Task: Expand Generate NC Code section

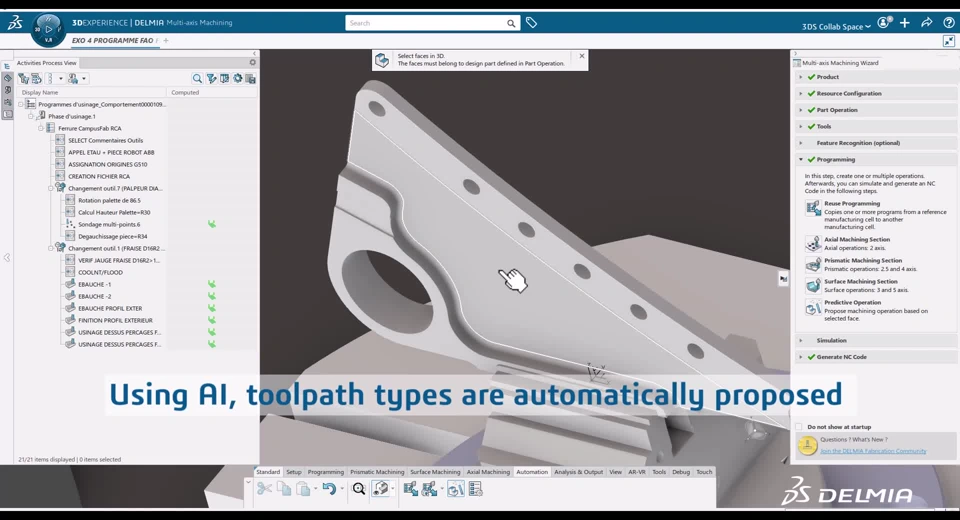Action: click(x=800, y=357)
